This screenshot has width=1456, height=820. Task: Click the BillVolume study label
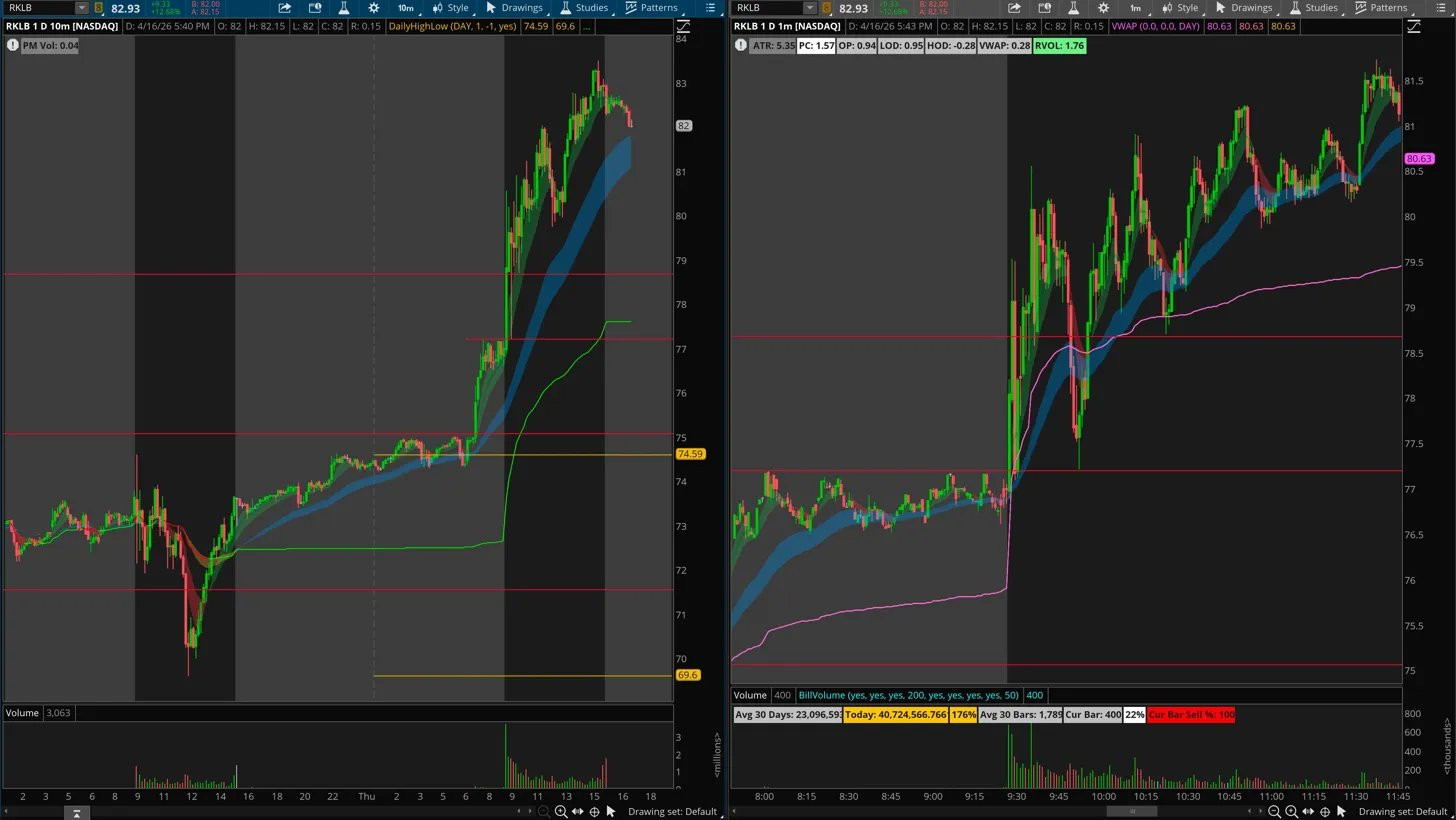909,695
